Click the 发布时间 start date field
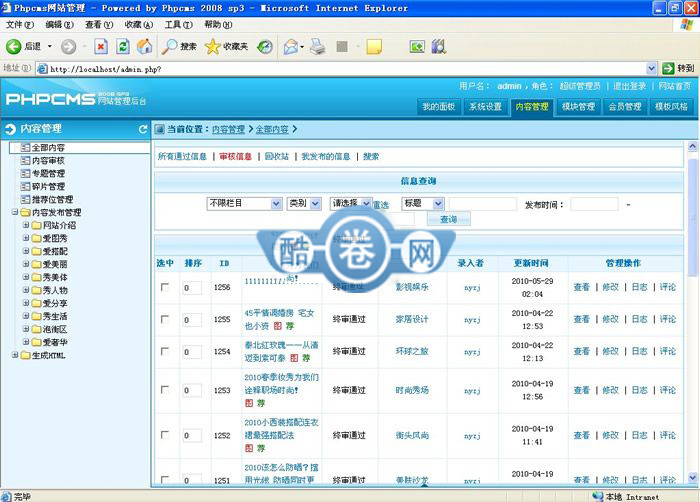Image resolution: width=700 pixels, height=502 pixels. click(594, 204)
